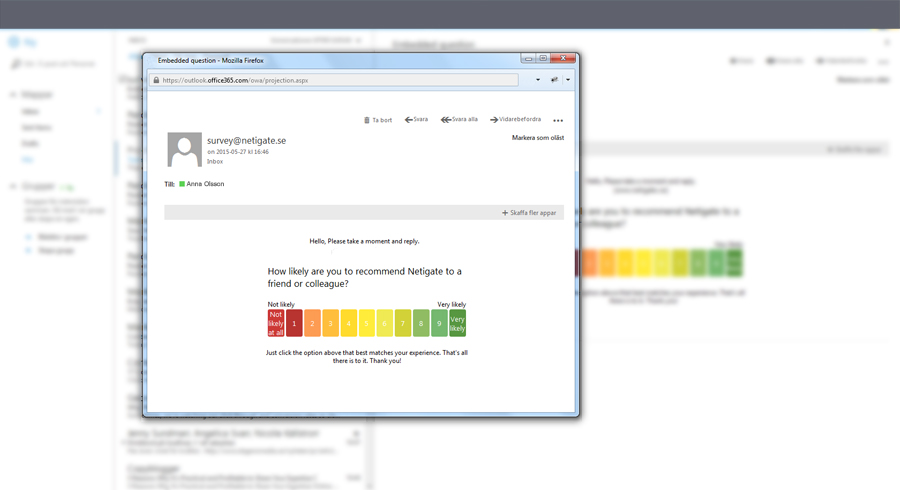
Task: Click the Inbox folder label under sender
Action: pos(215,162)
